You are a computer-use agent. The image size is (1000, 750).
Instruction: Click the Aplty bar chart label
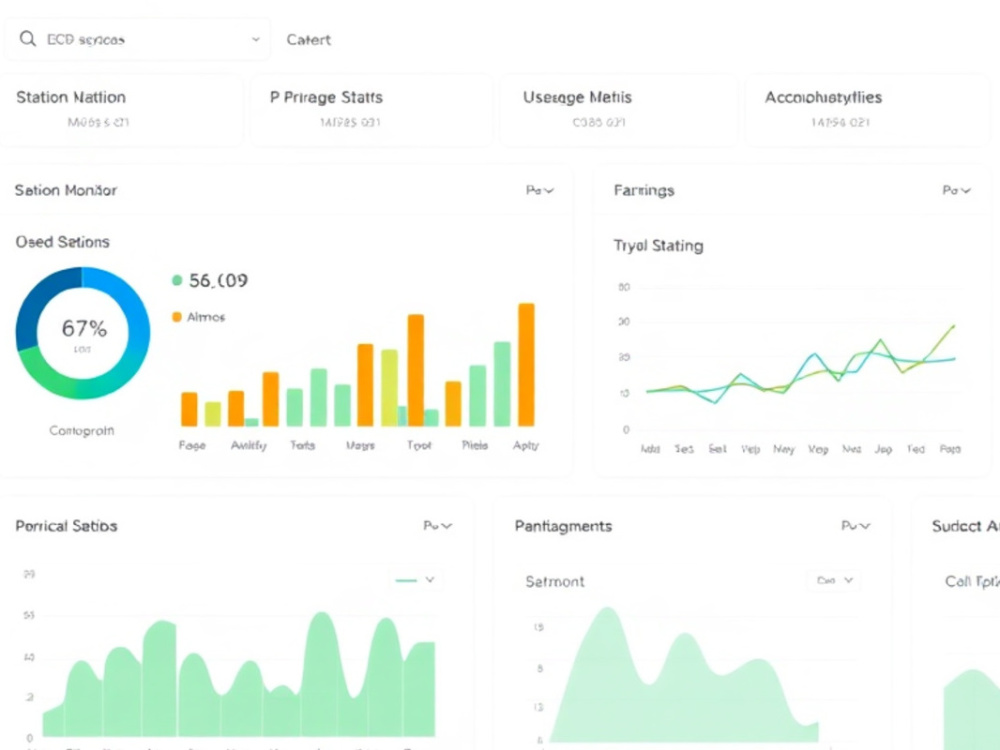click(x=526, y=445)
